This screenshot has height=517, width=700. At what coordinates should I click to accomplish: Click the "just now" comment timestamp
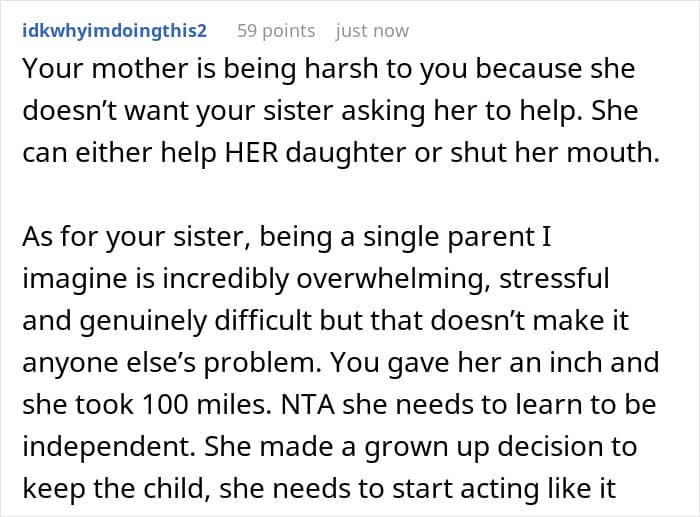(x=372, y=30)
